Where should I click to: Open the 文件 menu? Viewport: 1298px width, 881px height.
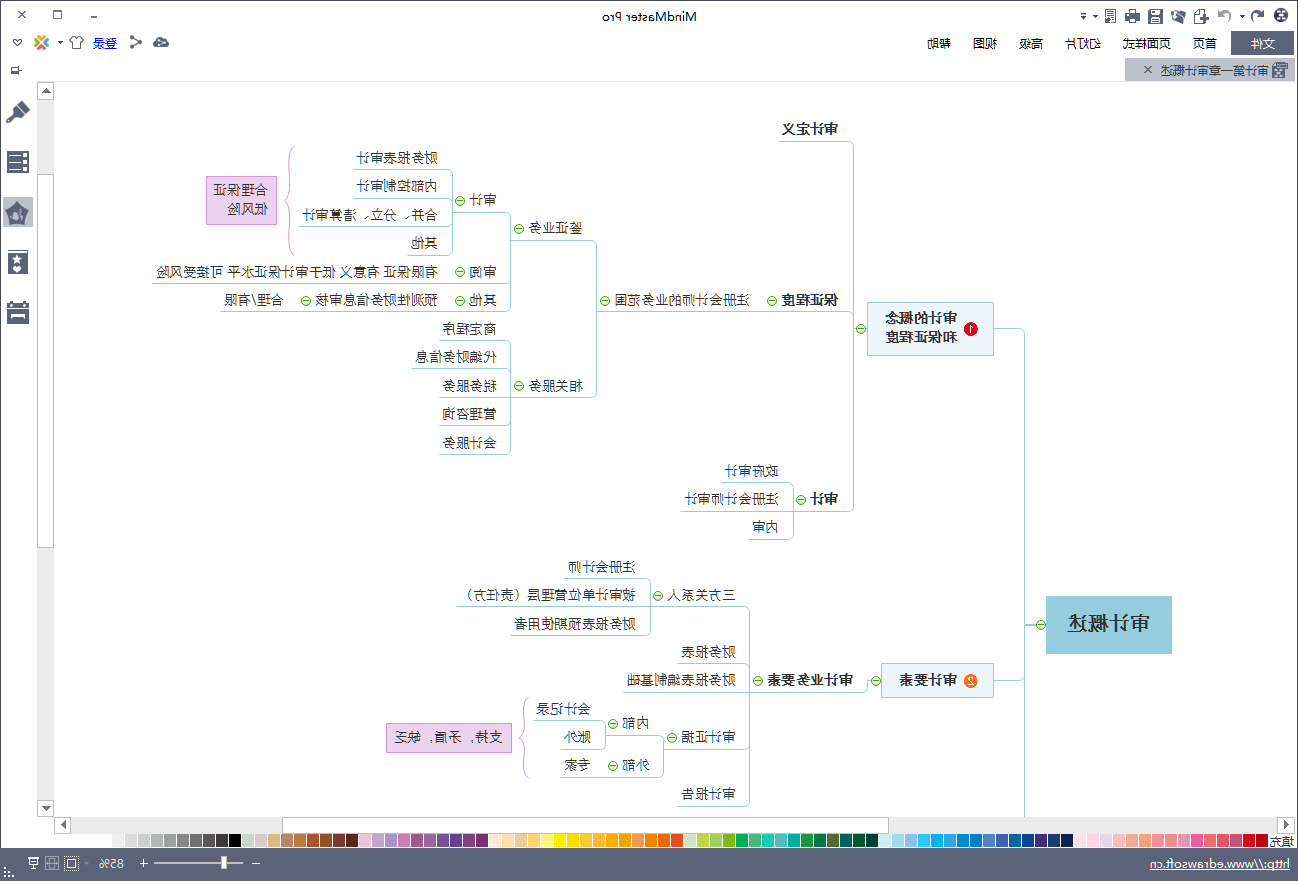tap(1263, 43)
